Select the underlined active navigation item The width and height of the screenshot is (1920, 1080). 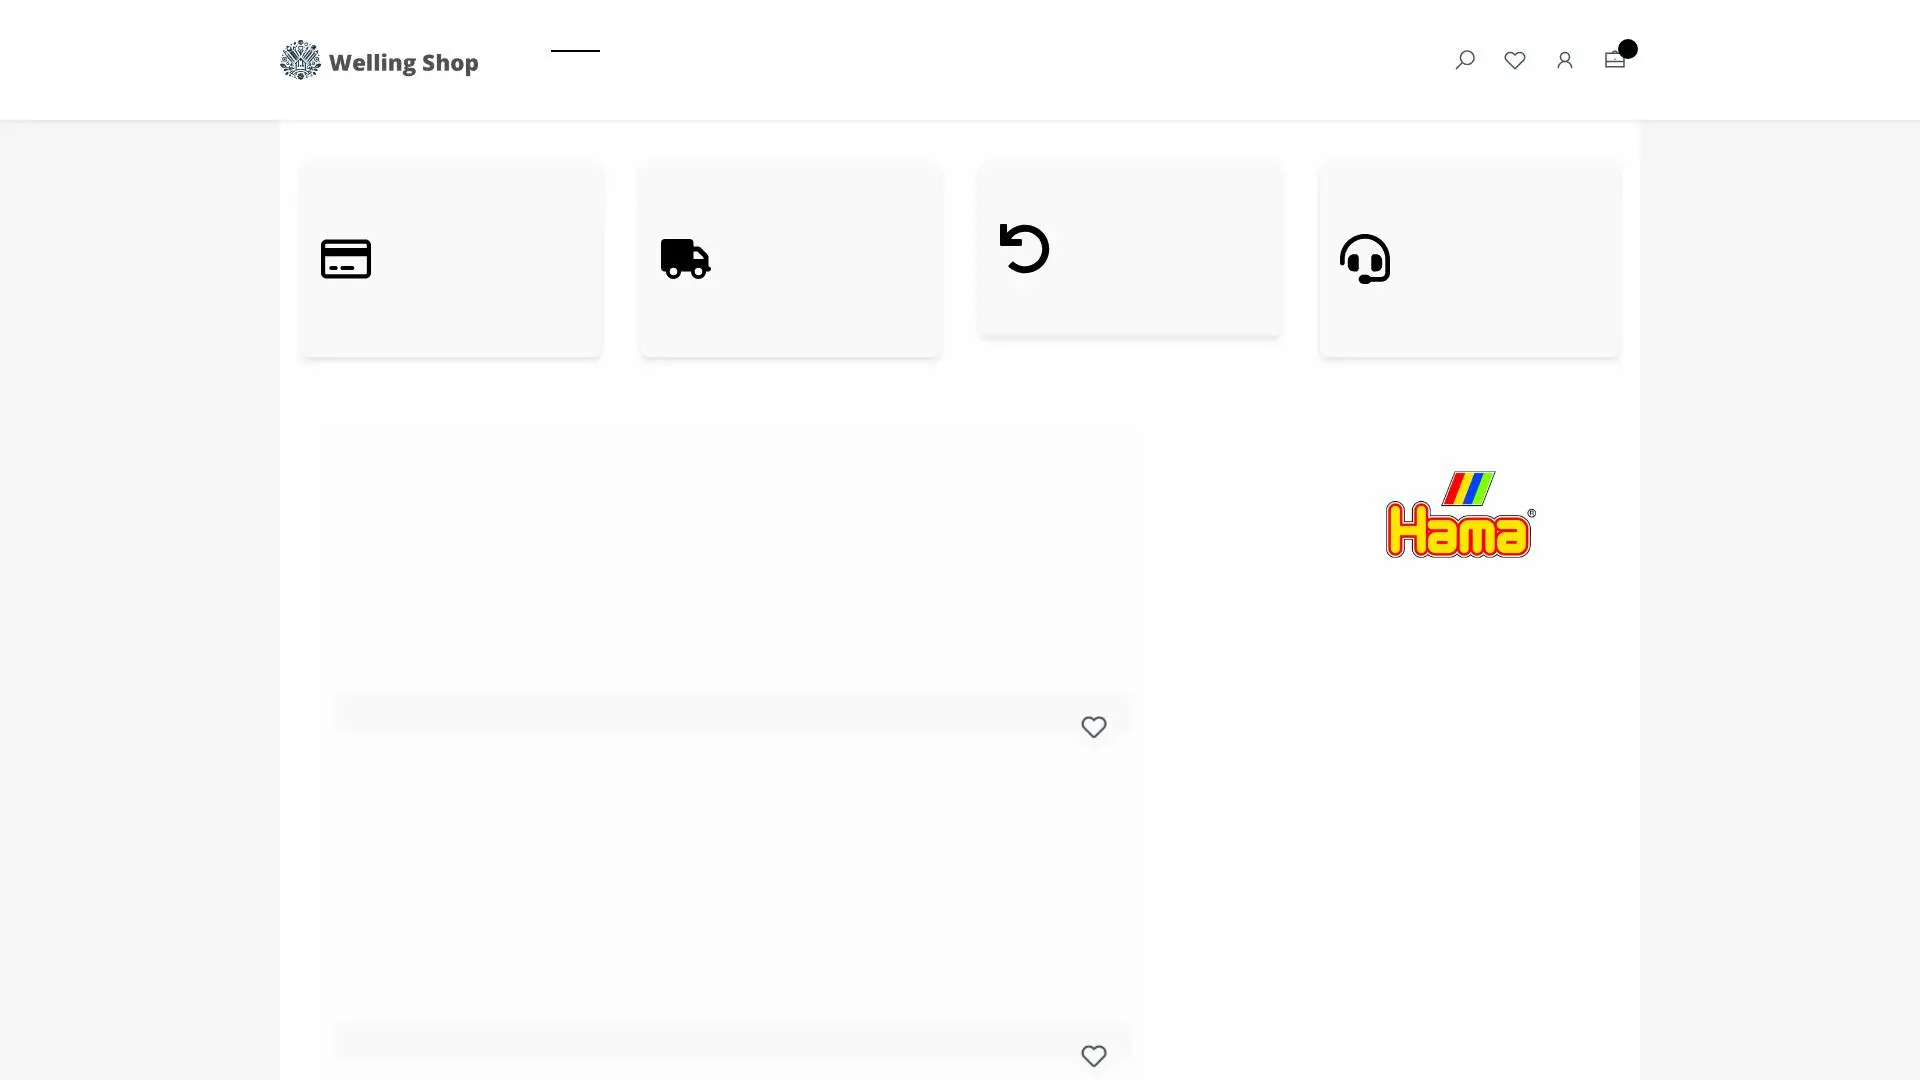point(575,51)
